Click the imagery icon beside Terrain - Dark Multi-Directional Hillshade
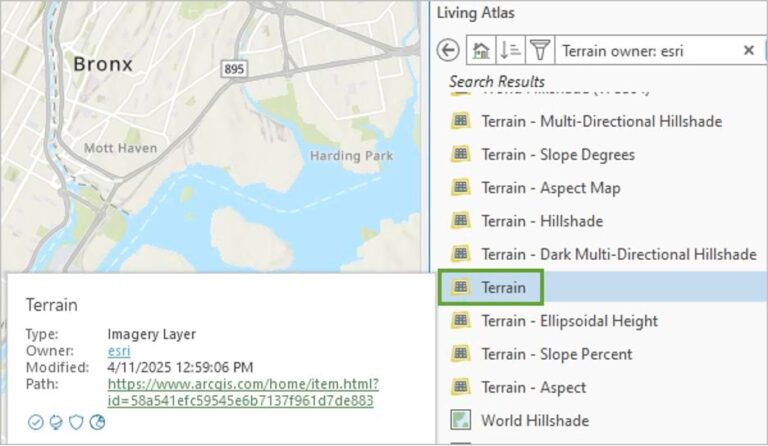 click(460, 254)
